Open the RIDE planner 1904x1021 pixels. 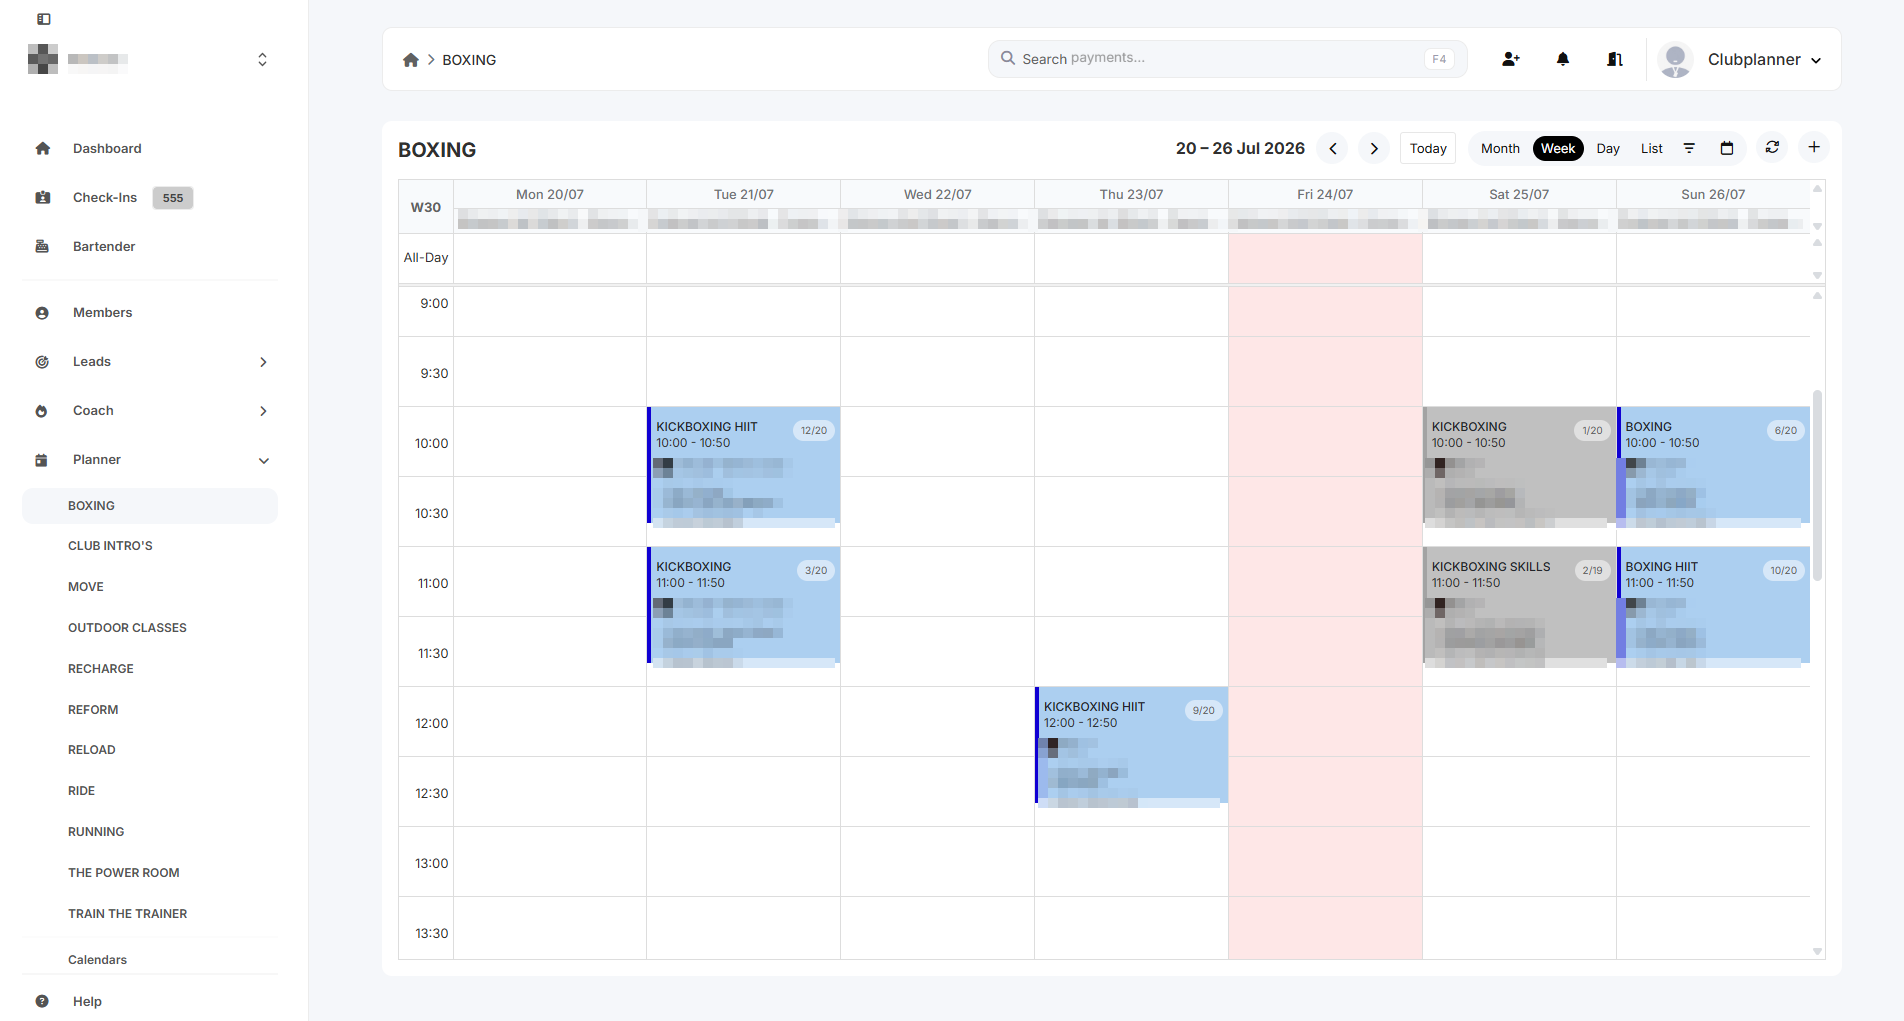(x=82, y=791)
